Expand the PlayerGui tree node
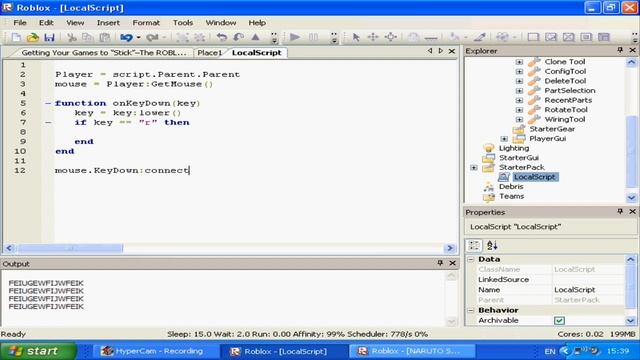The width and height of the screenshot is (640, 360). click(x=504, y=139)
